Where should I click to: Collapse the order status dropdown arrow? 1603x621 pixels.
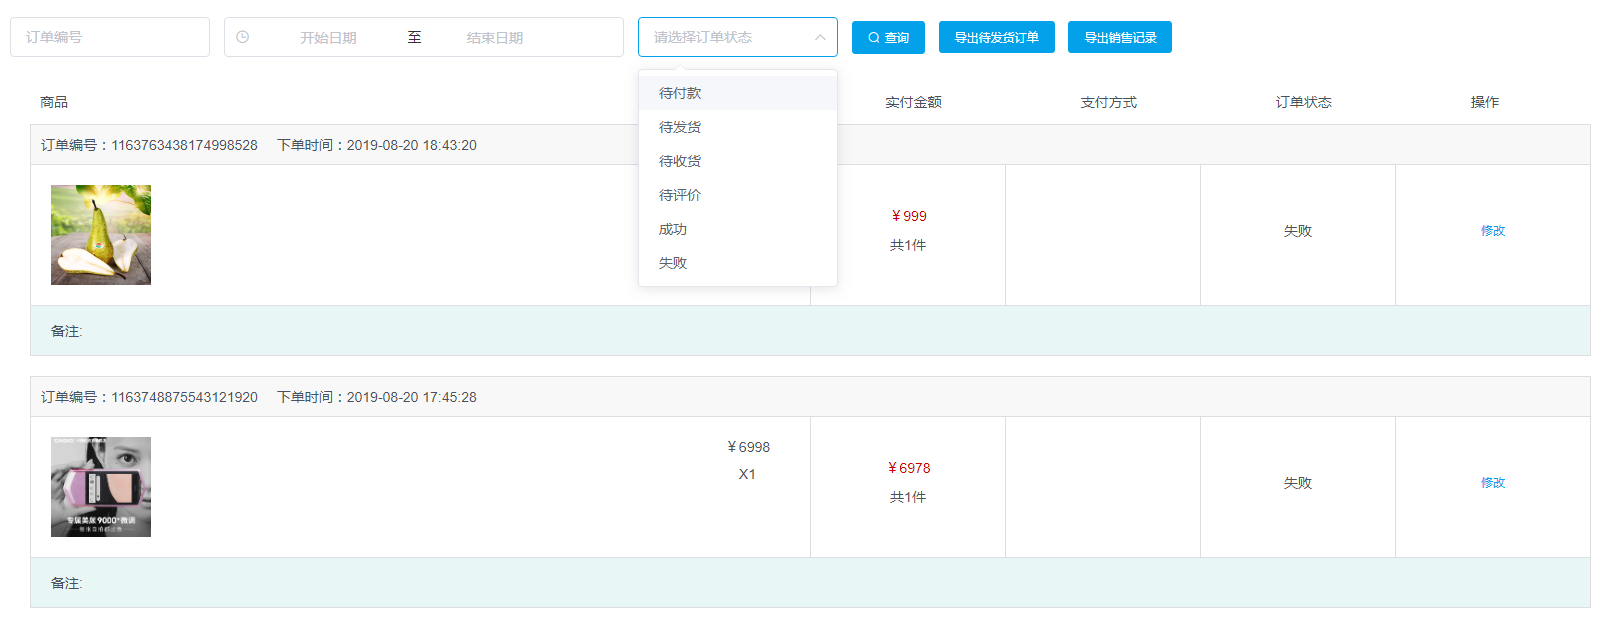pyautogui.click(x=820, y=37)
